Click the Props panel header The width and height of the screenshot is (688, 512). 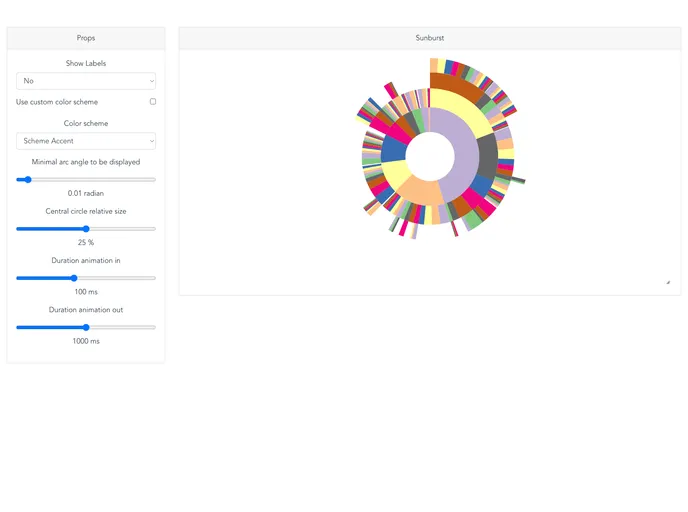86,38
